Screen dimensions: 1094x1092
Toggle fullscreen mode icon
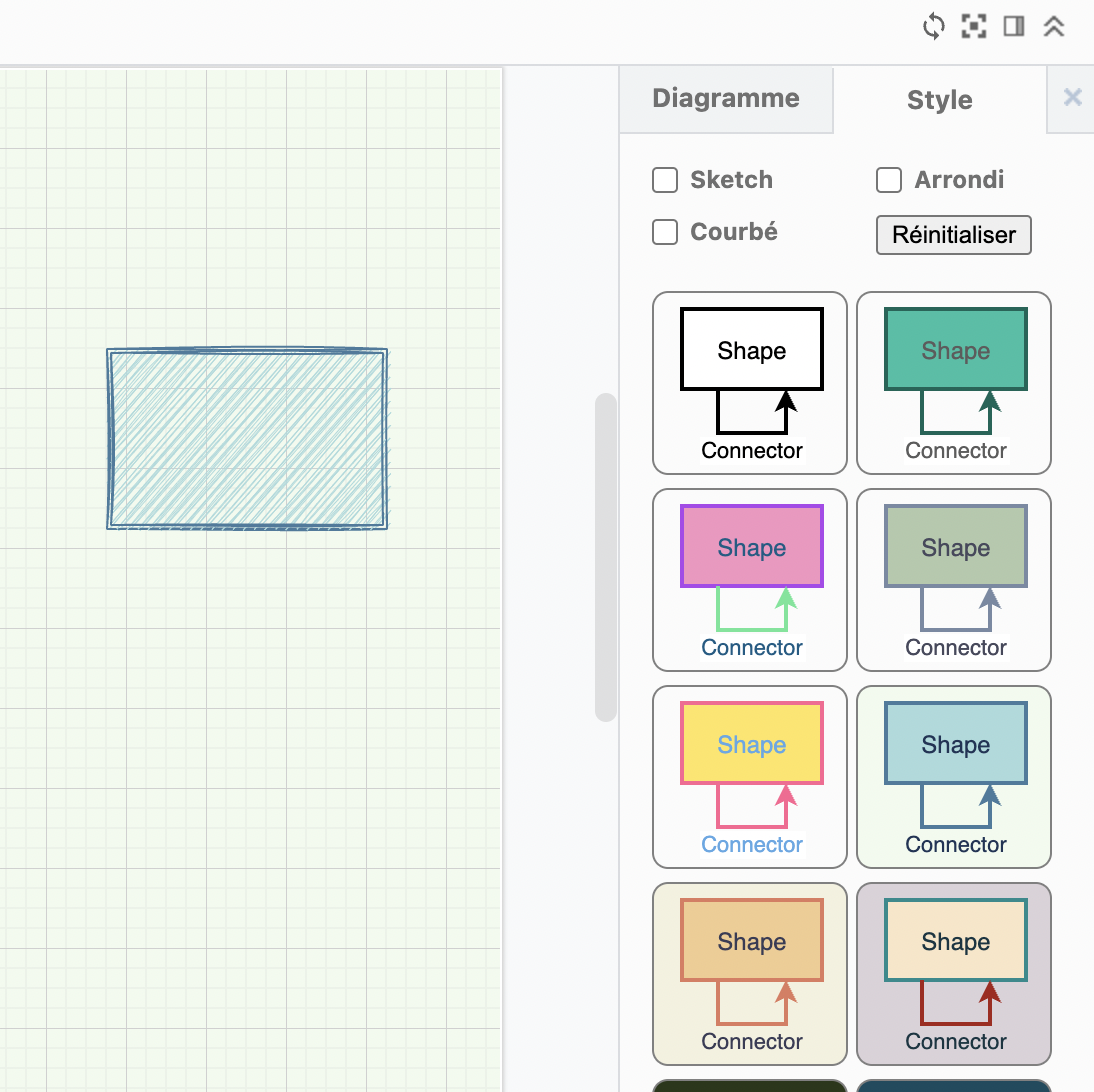(x=973, y=27)
